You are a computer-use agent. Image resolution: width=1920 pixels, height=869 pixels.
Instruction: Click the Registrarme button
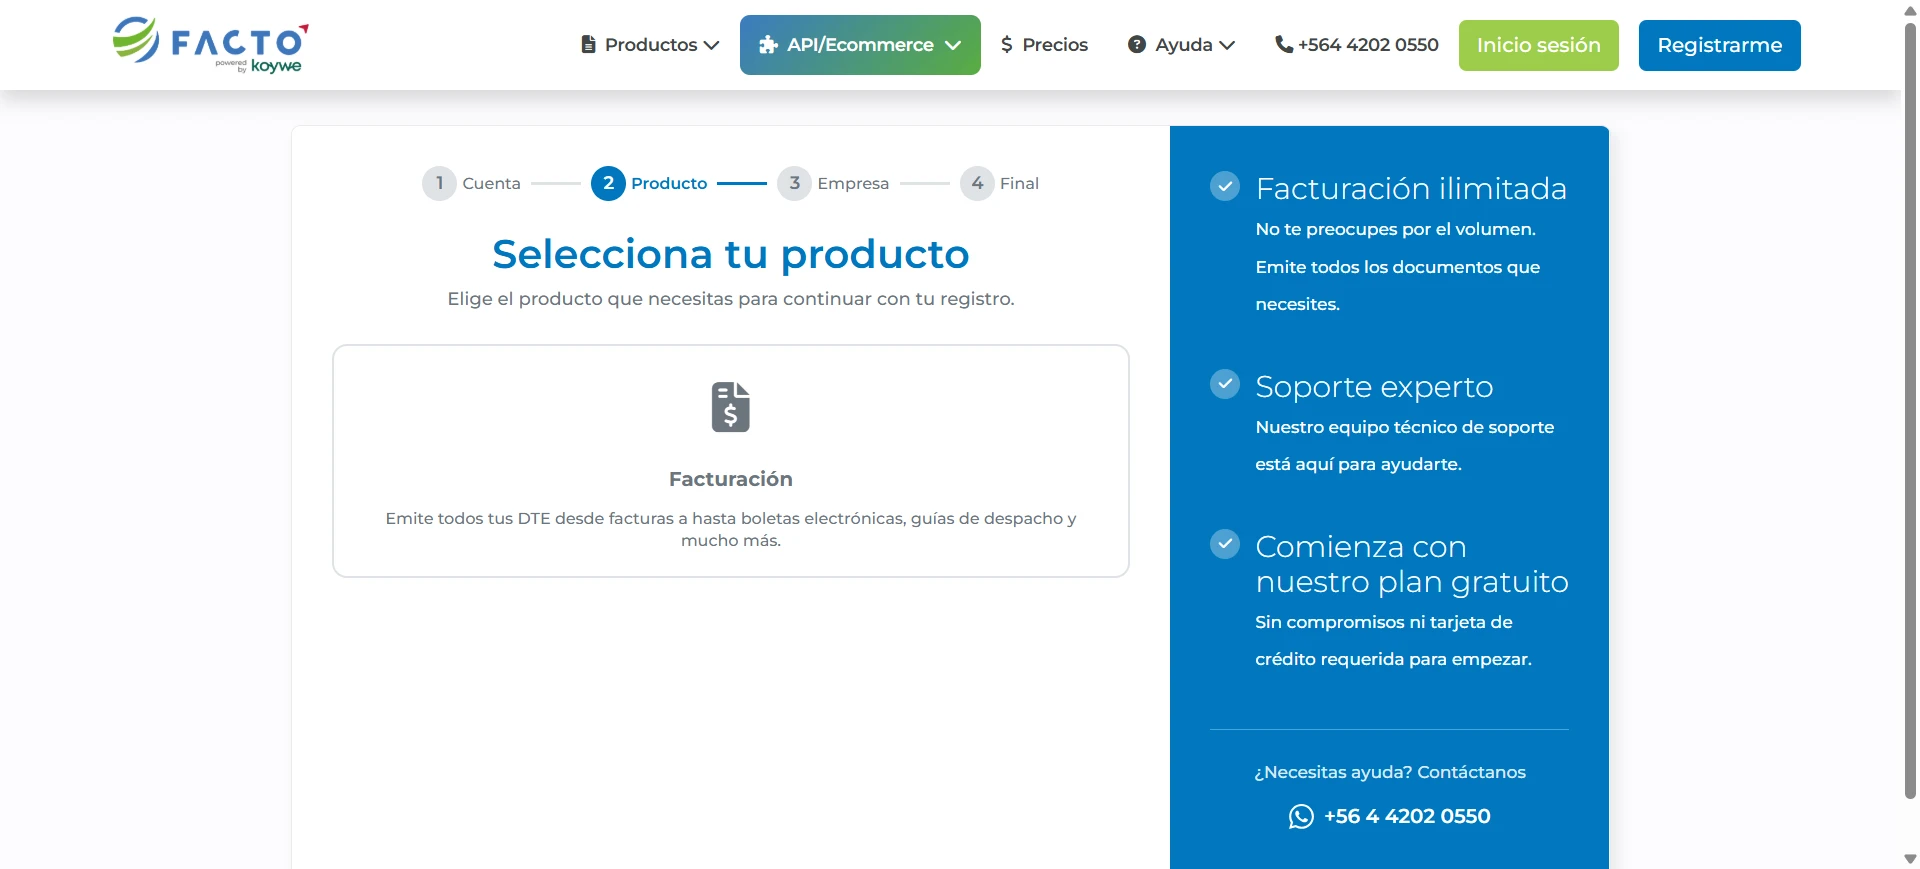pos(1720,45)
